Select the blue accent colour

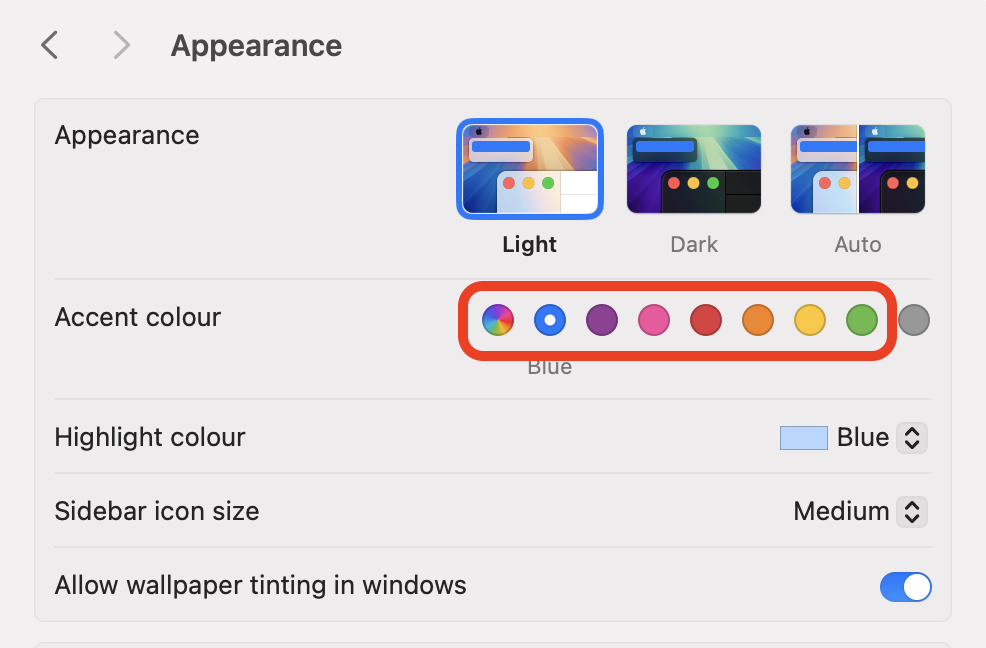coord(550,320)
